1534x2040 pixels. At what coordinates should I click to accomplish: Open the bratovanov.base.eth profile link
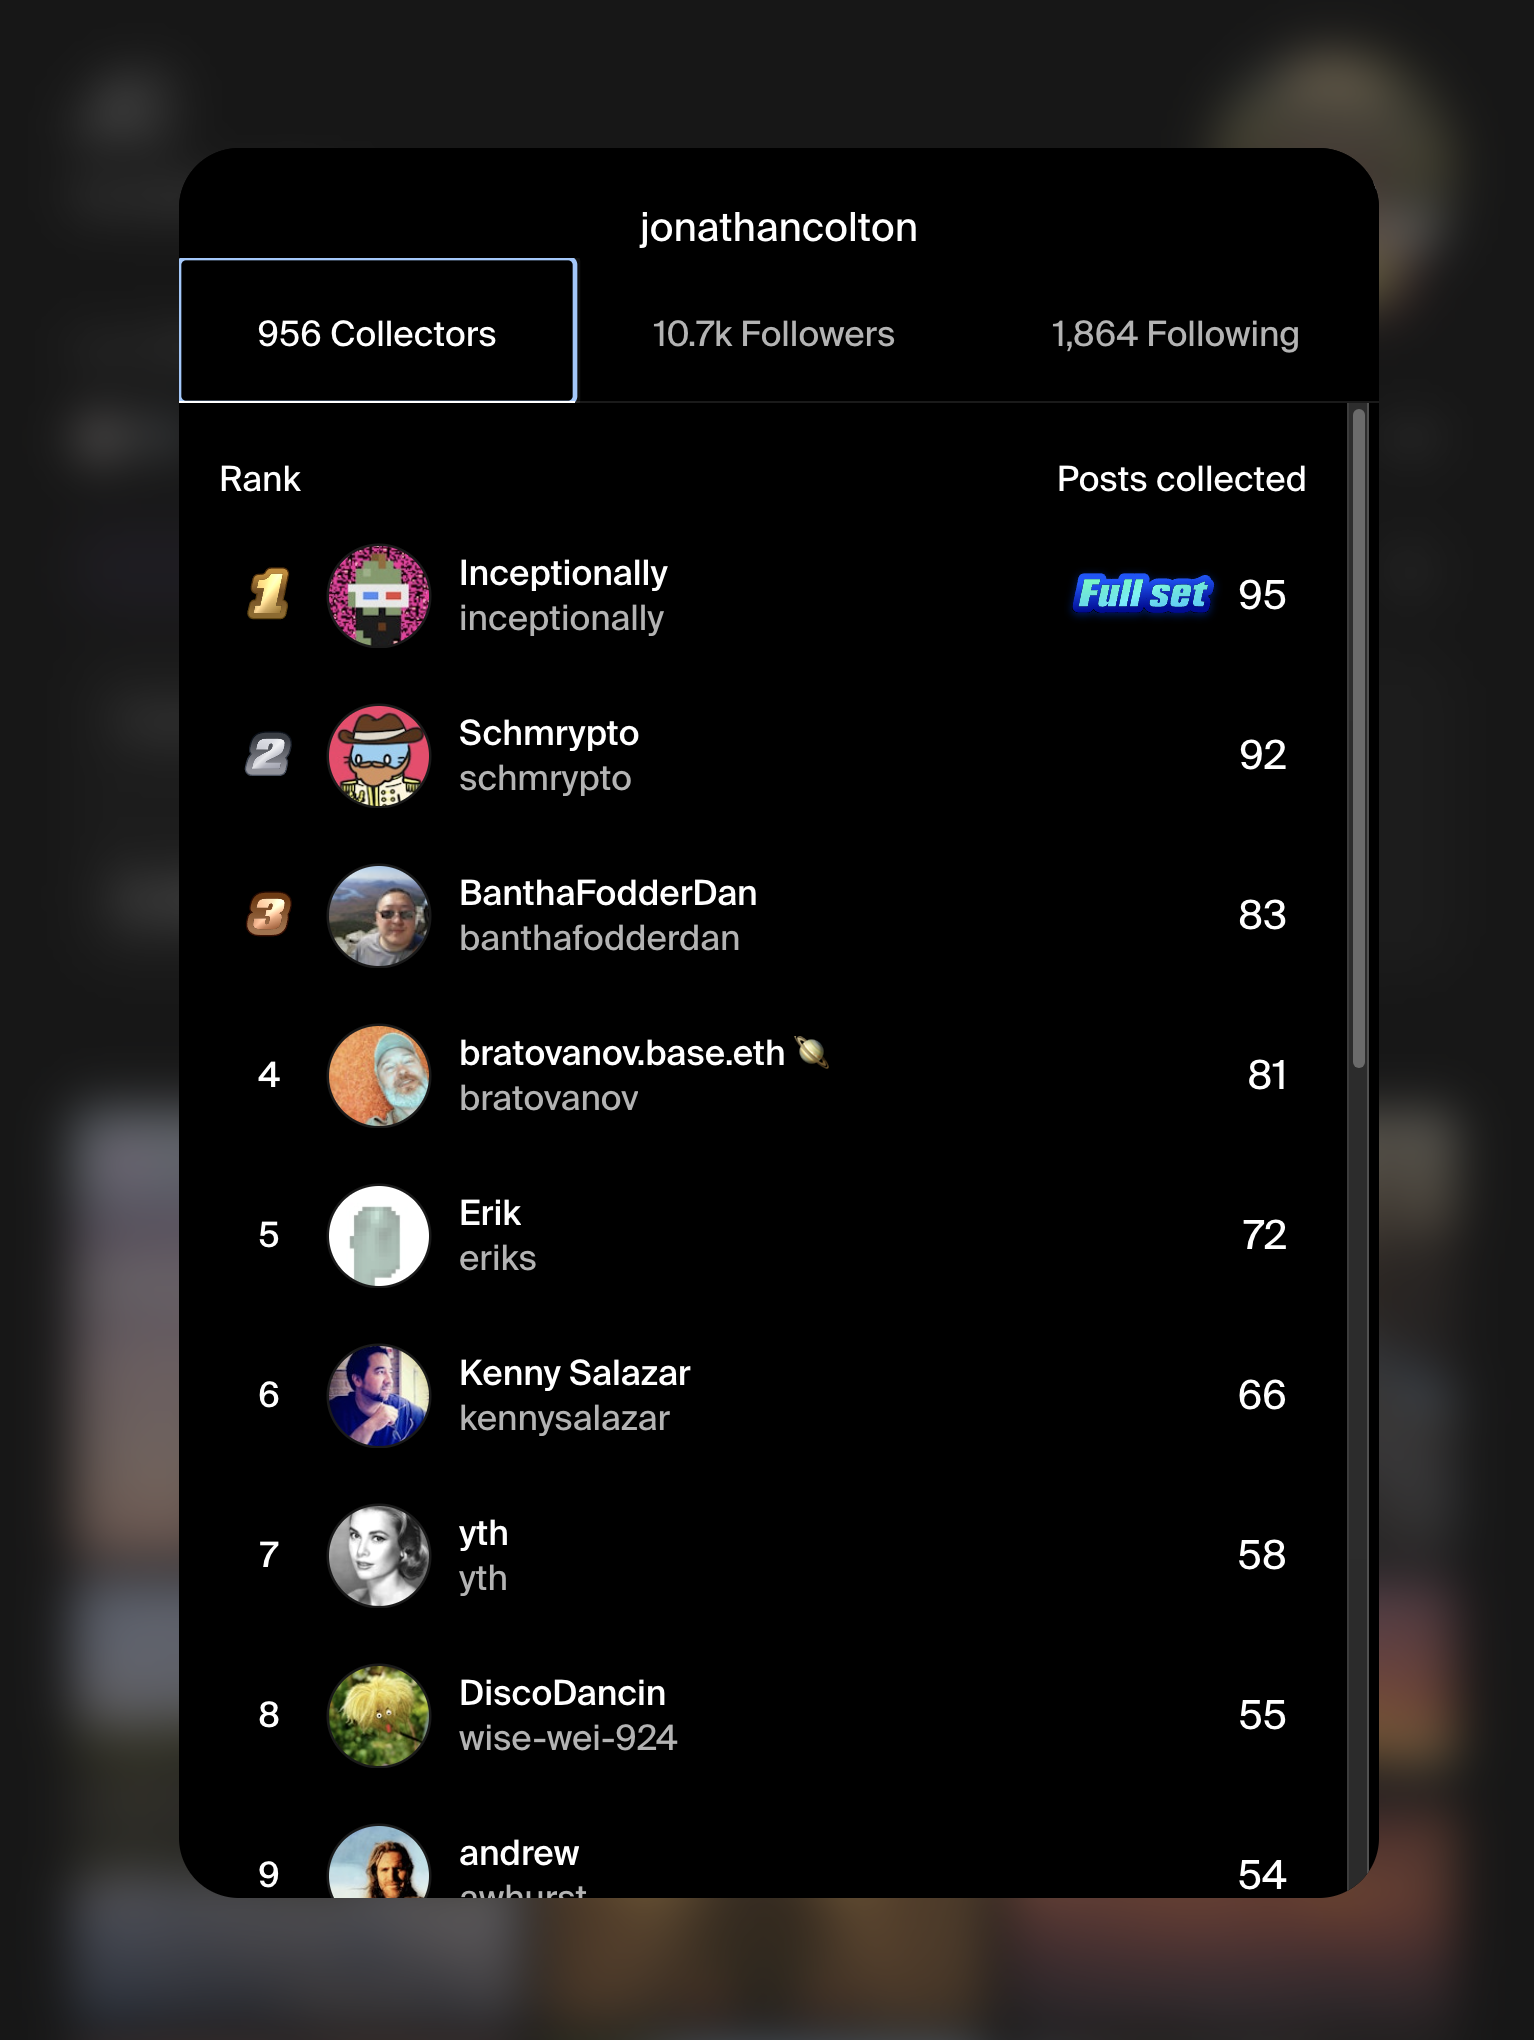pyautogui.click(x=622, y=1075)
